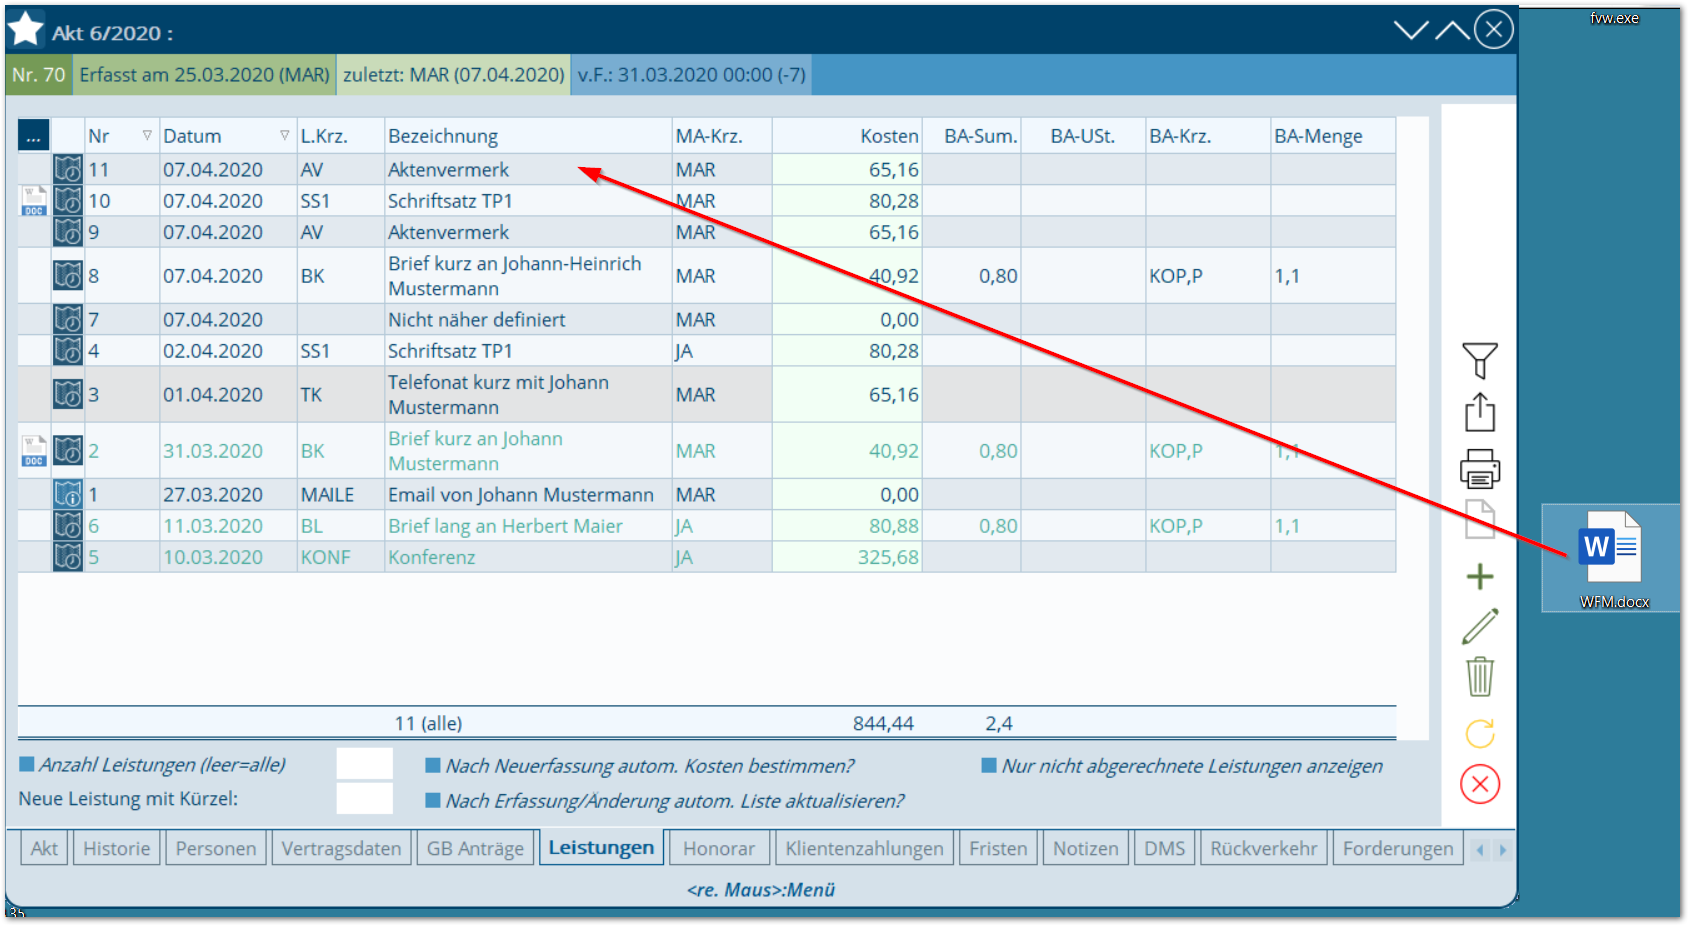The height and width of the screenshot is (926, 1689).
Task: Click the ellipsis button in table corner
Action: pos(33,136)
